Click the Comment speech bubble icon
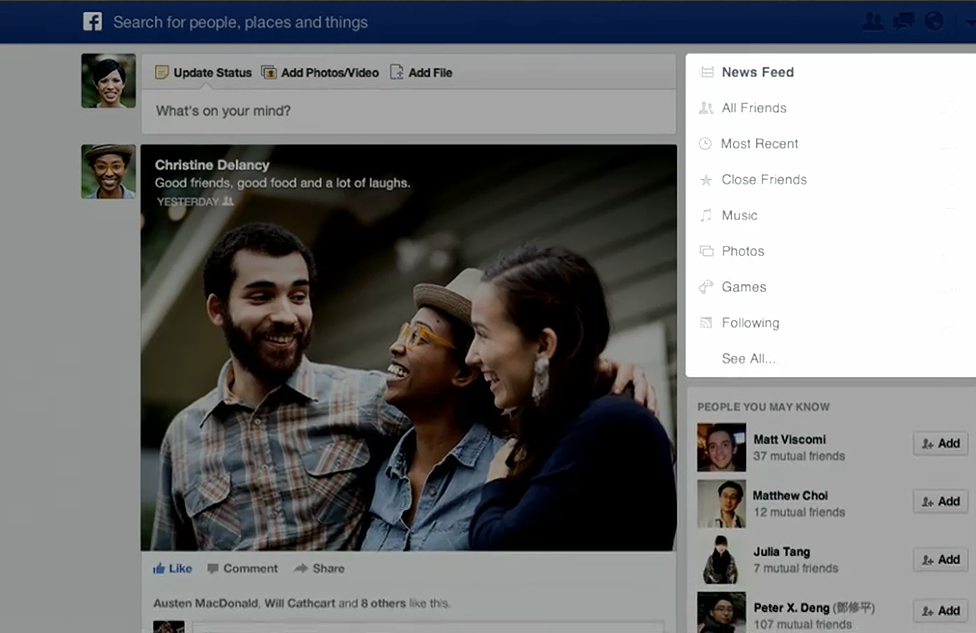This screenshot has width=976, height=633. tap(213, 568)
